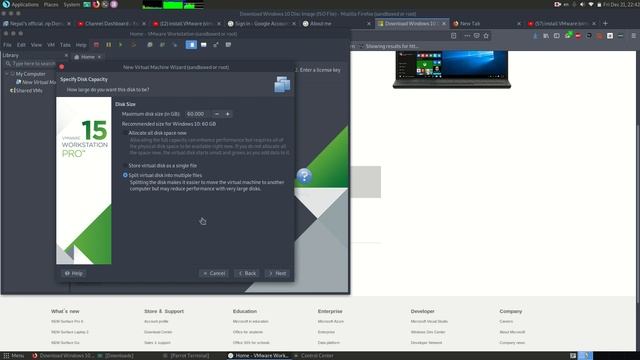Decrease maximum disk size with minus
Screen dimensions: 640x360
(217, 114)
